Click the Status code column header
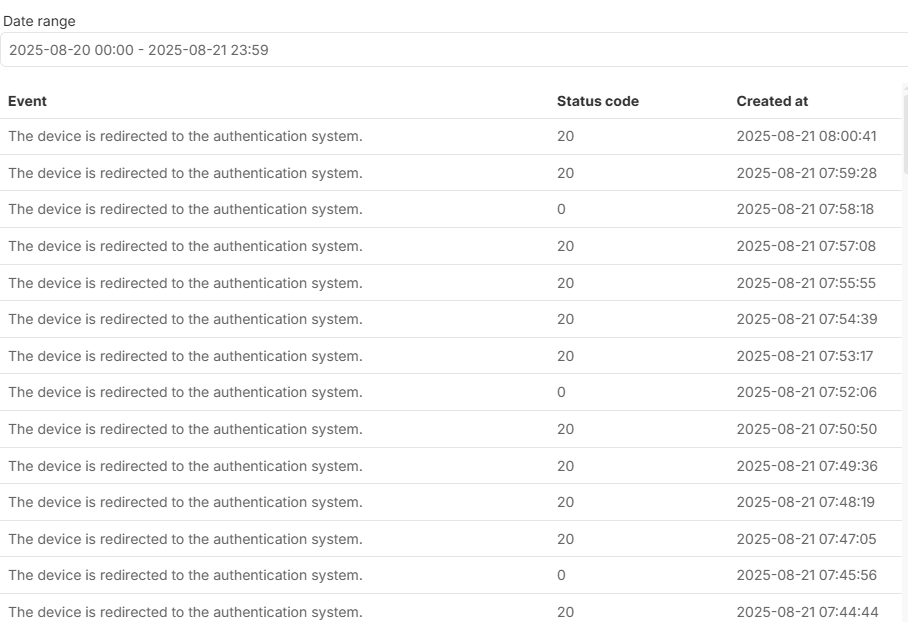The image size is (908, 622). click(597, 101)
